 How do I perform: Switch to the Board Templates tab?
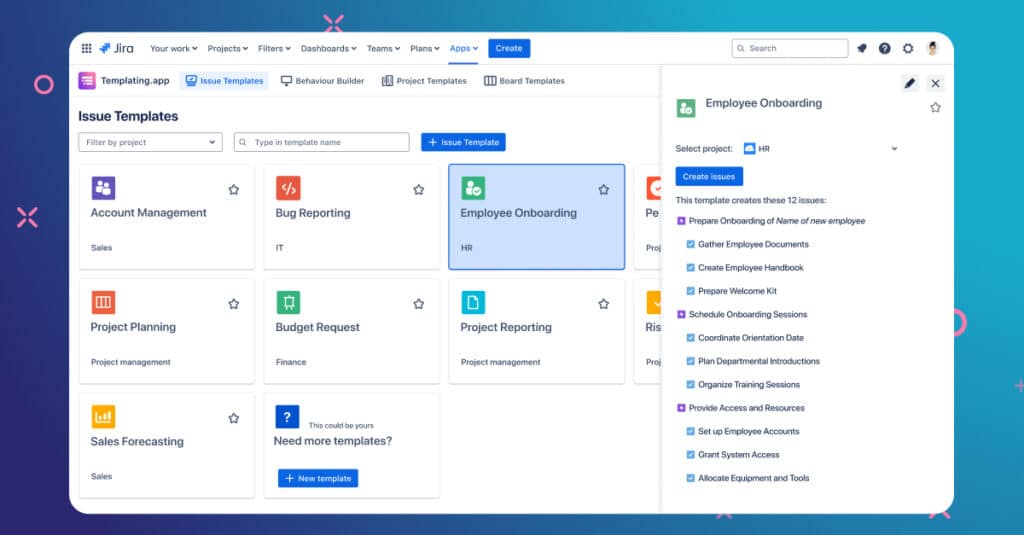click(524, 80)
